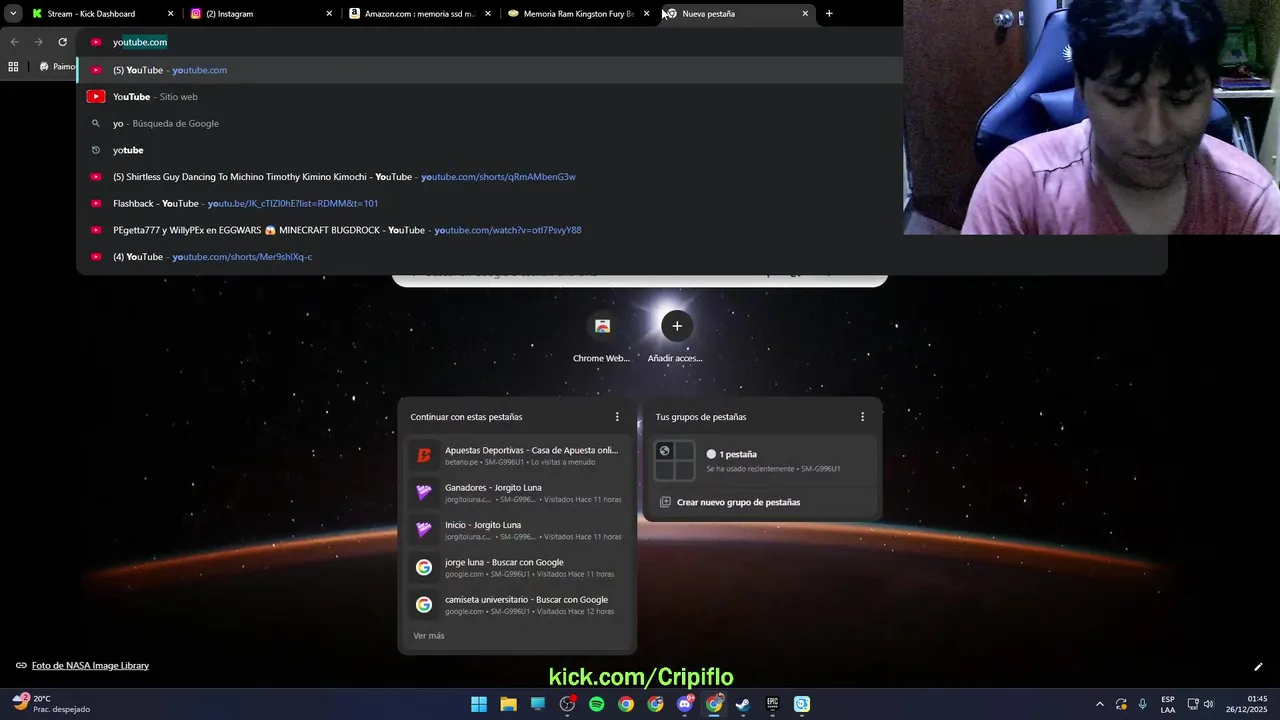
Task: Open Inicio - Jorgito Luna entry
Action: pos(517,530)
